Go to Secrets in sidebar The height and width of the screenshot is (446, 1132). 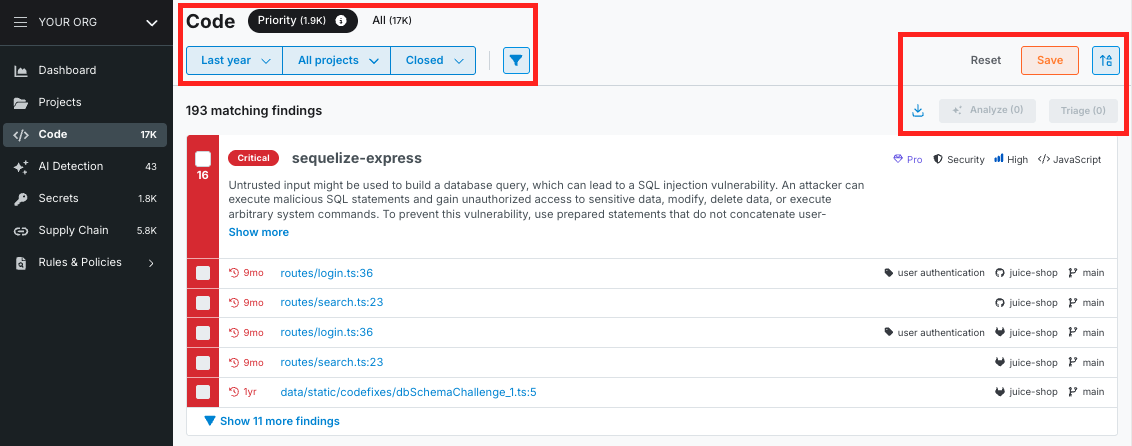click(58, 198)
